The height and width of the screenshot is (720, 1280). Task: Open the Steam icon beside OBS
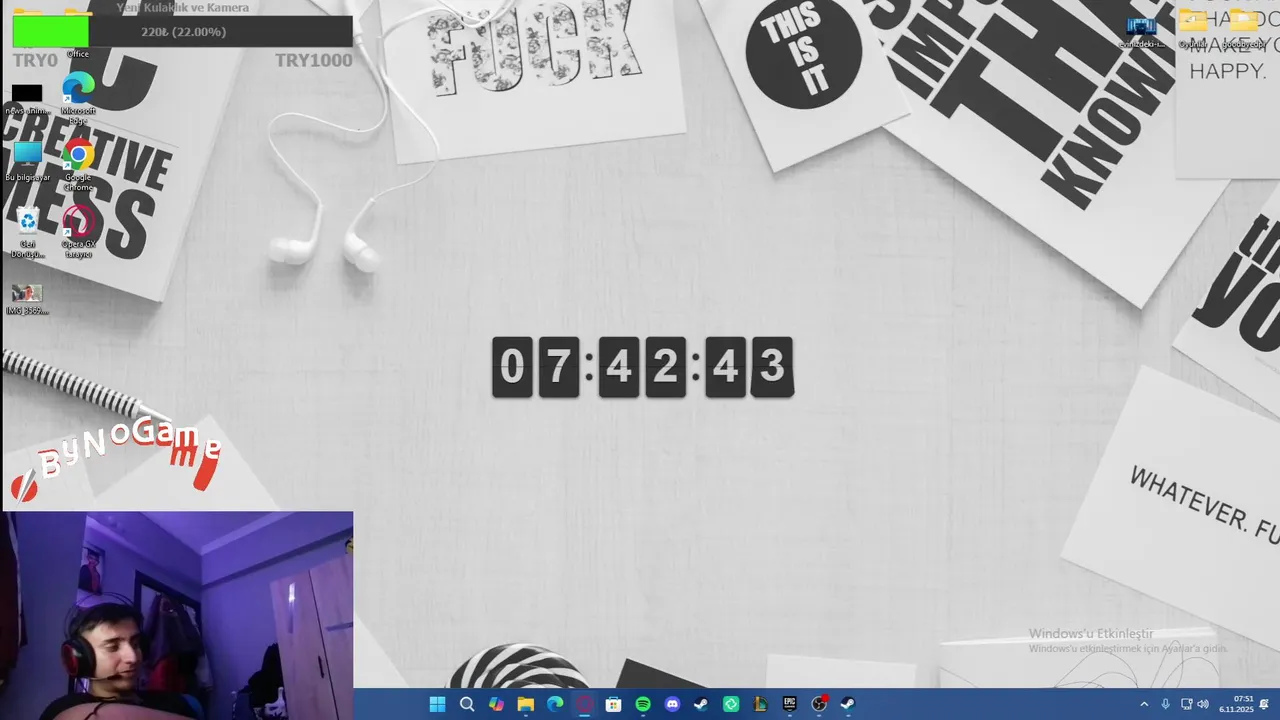click(x=848, y=704)
